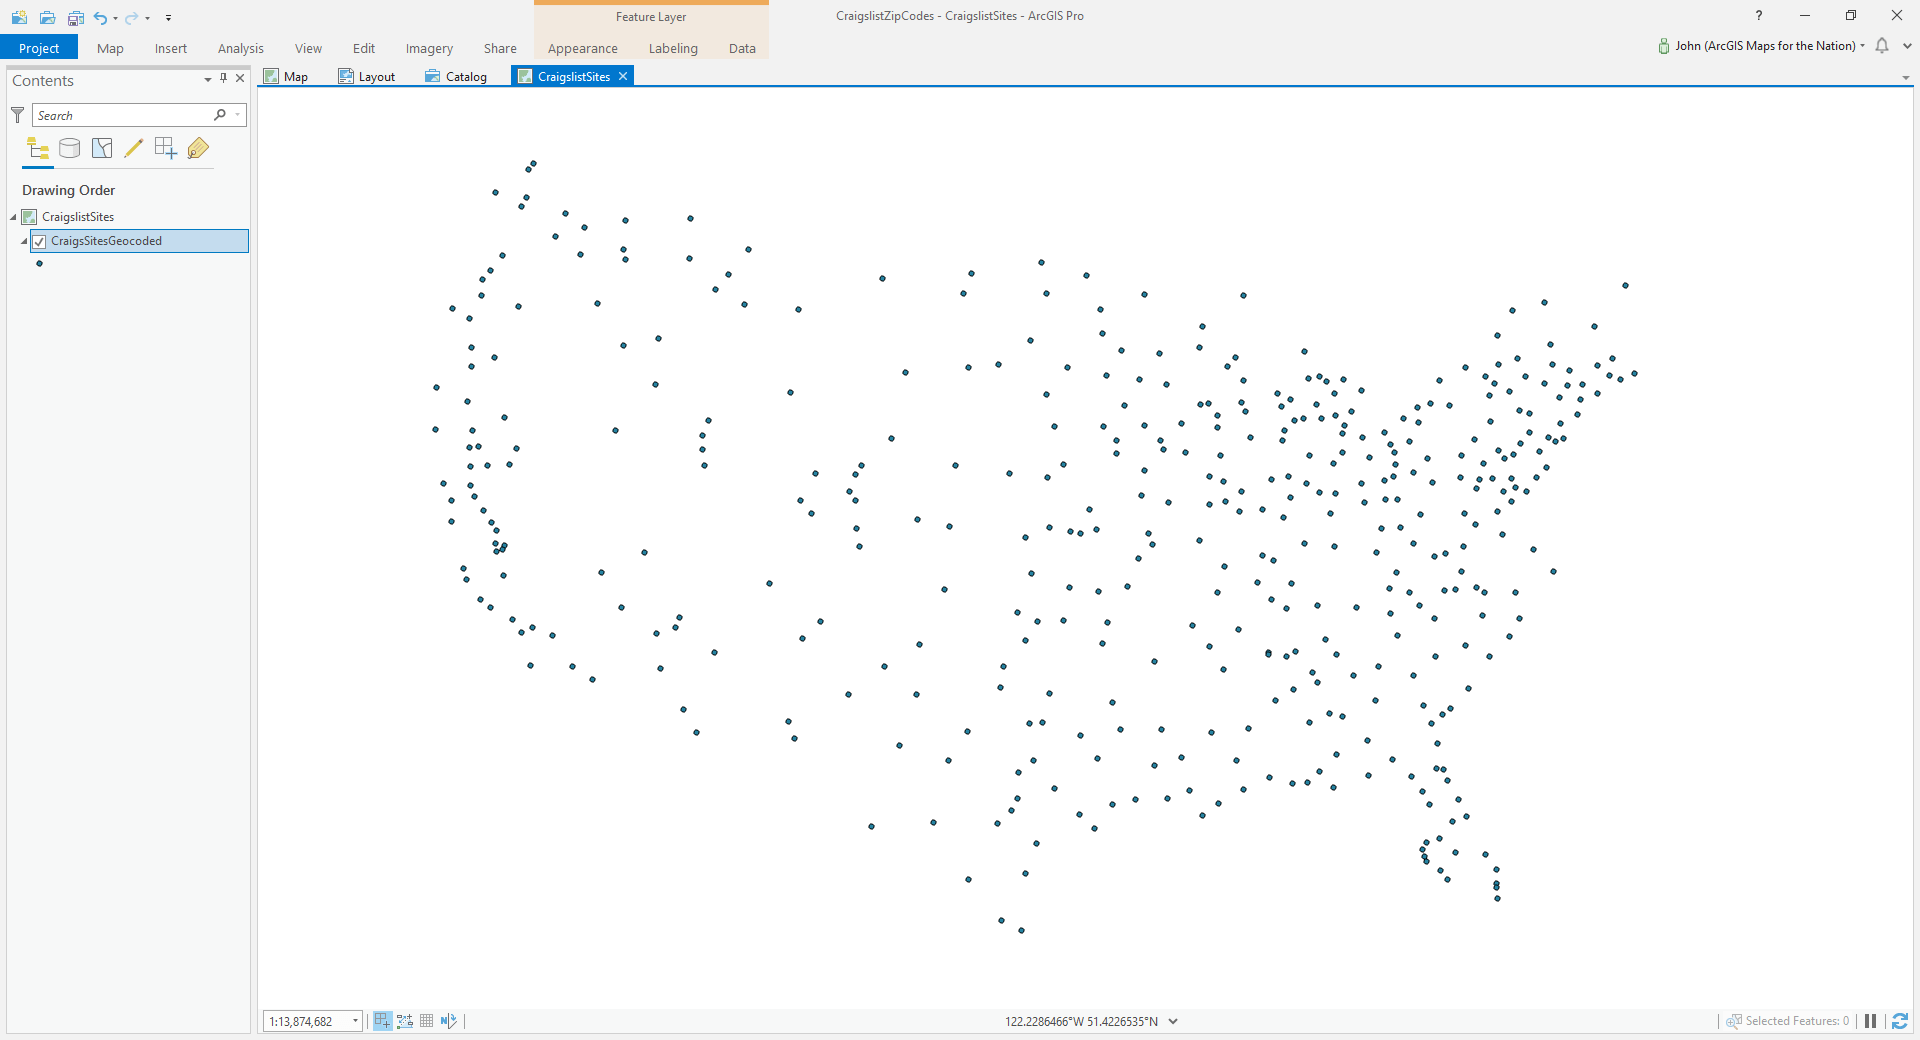The width and height of the screenshot is (1920, 1040).
Task: Pause map drawing
Action: tap(1870, 1021)
